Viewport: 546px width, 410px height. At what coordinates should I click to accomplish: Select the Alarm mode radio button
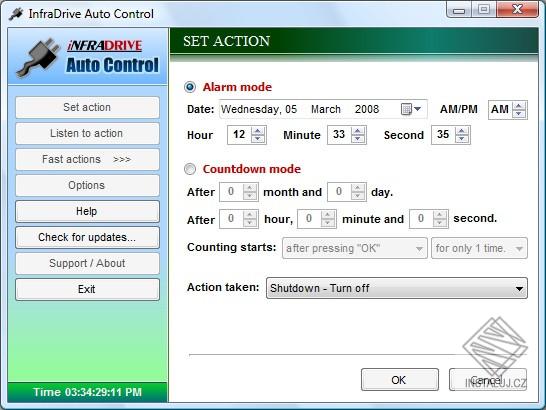190,87
